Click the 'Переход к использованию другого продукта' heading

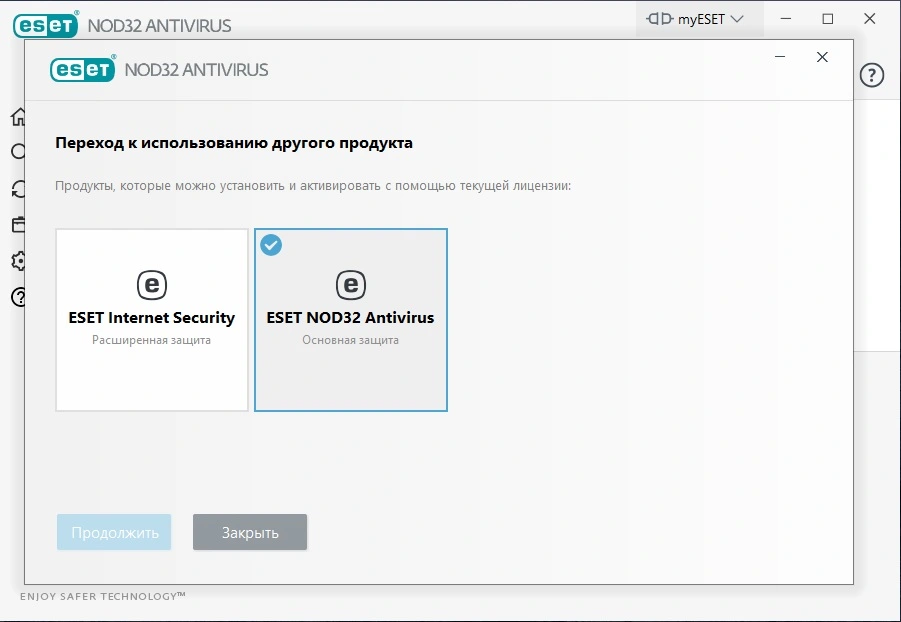coord(234,143)
